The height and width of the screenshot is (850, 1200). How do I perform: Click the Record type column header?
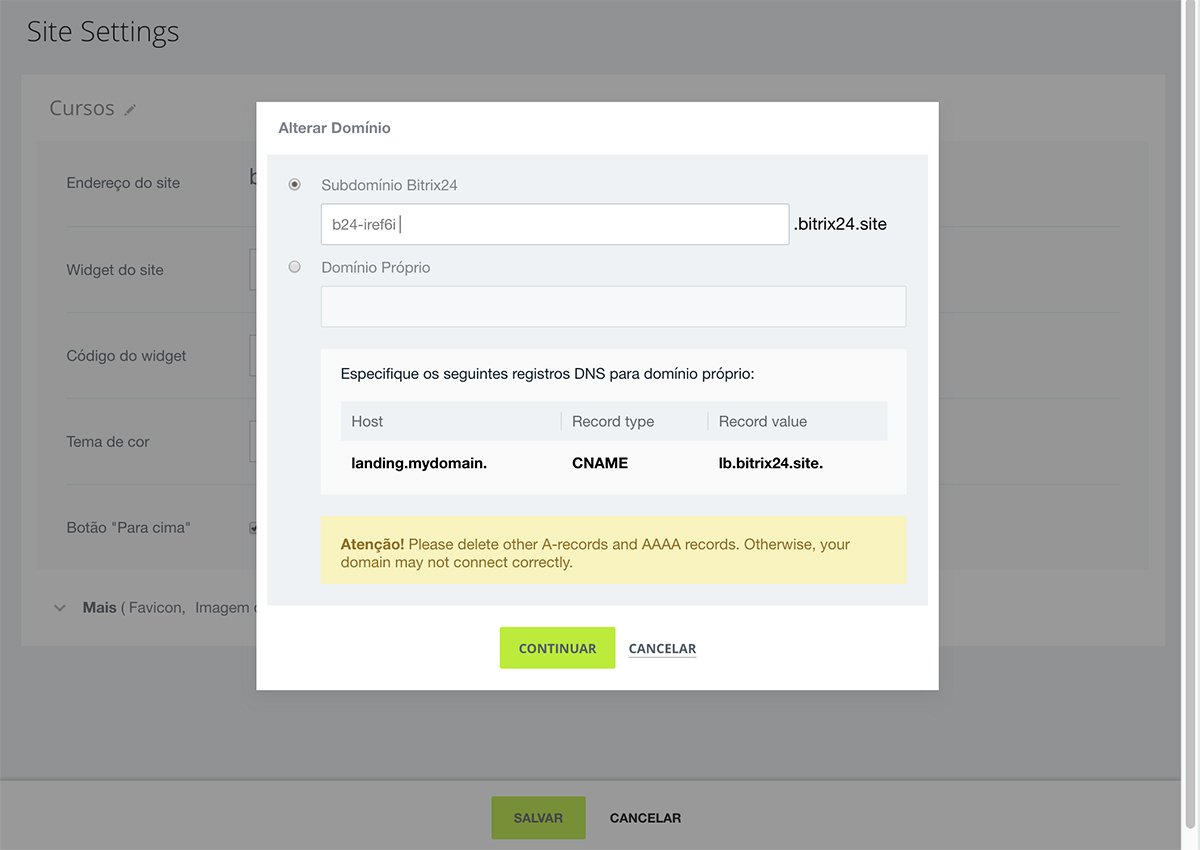coord(612,422)
